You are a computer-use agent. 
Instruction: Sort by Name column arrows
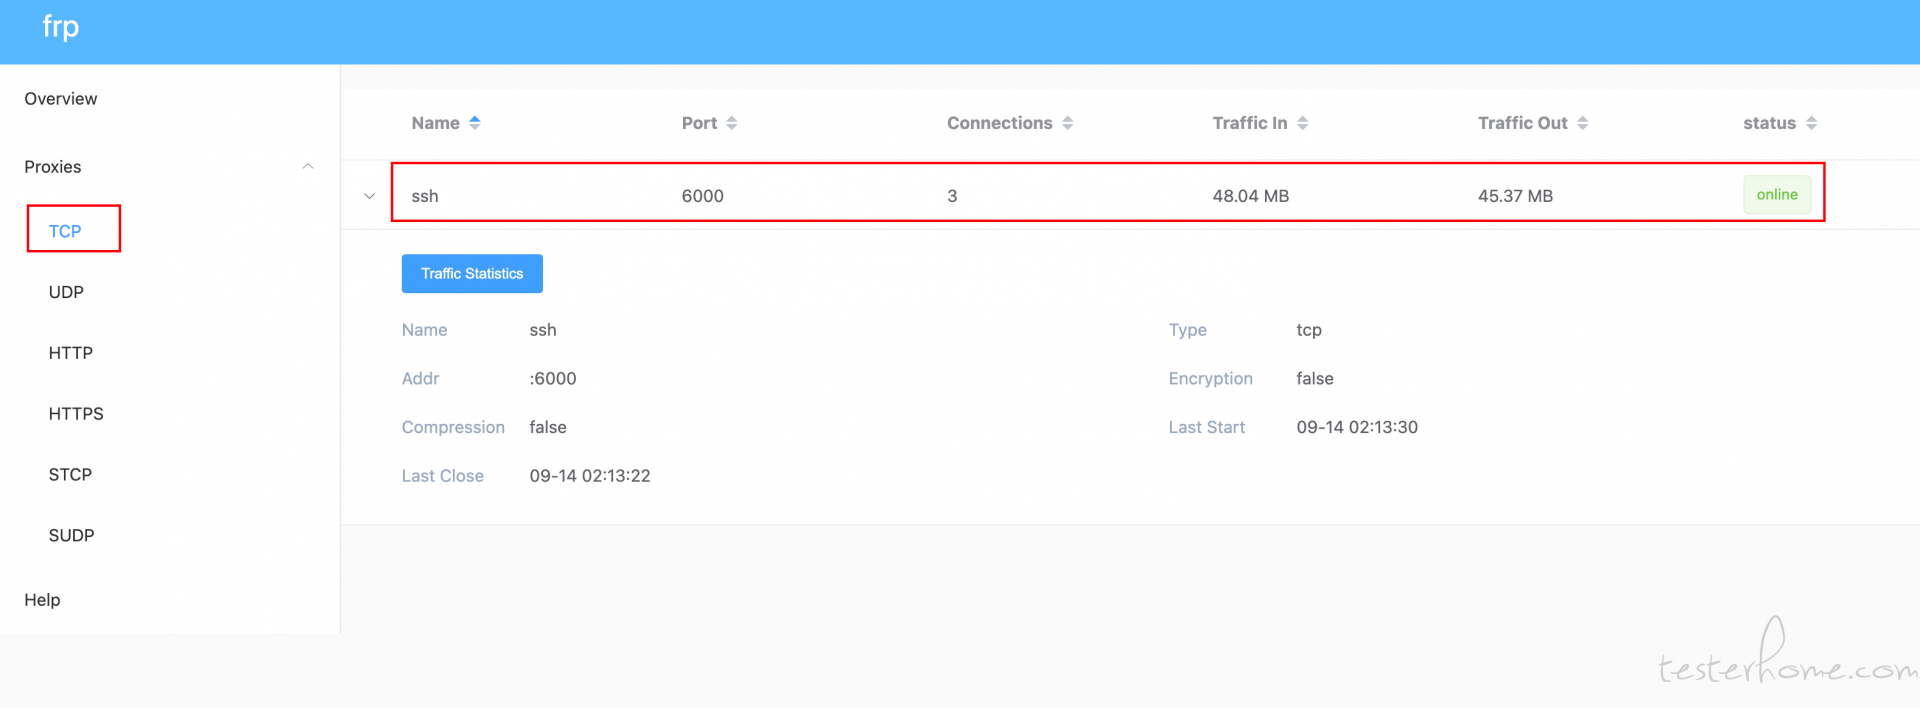[475, 123]
